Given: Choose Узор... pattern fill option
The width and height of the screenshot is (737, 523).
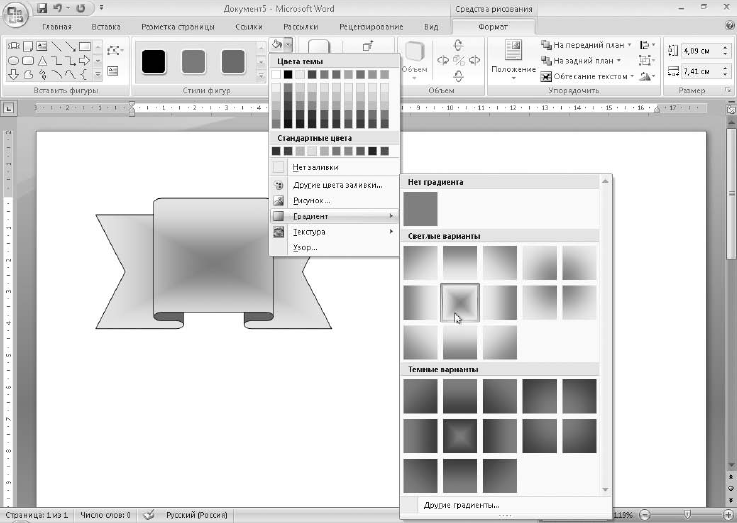Looking at the screenshot, I should (334, 247).
